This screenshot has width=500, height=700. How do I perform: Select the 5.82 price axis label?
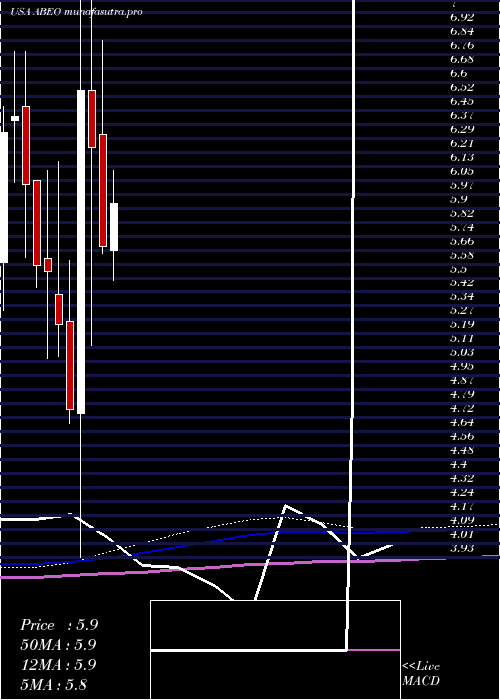coord(462,213)
